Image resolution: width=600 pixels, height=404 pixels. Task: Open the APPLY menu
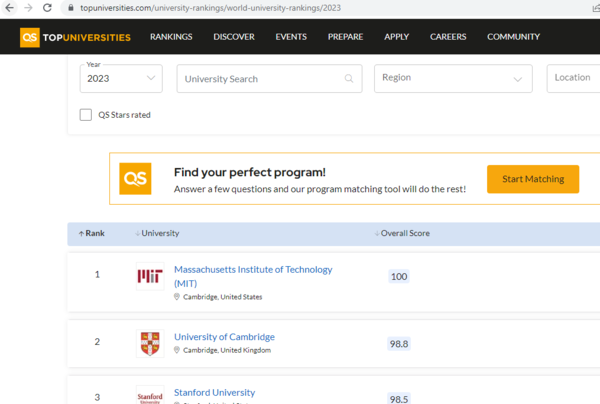(396, 37)
